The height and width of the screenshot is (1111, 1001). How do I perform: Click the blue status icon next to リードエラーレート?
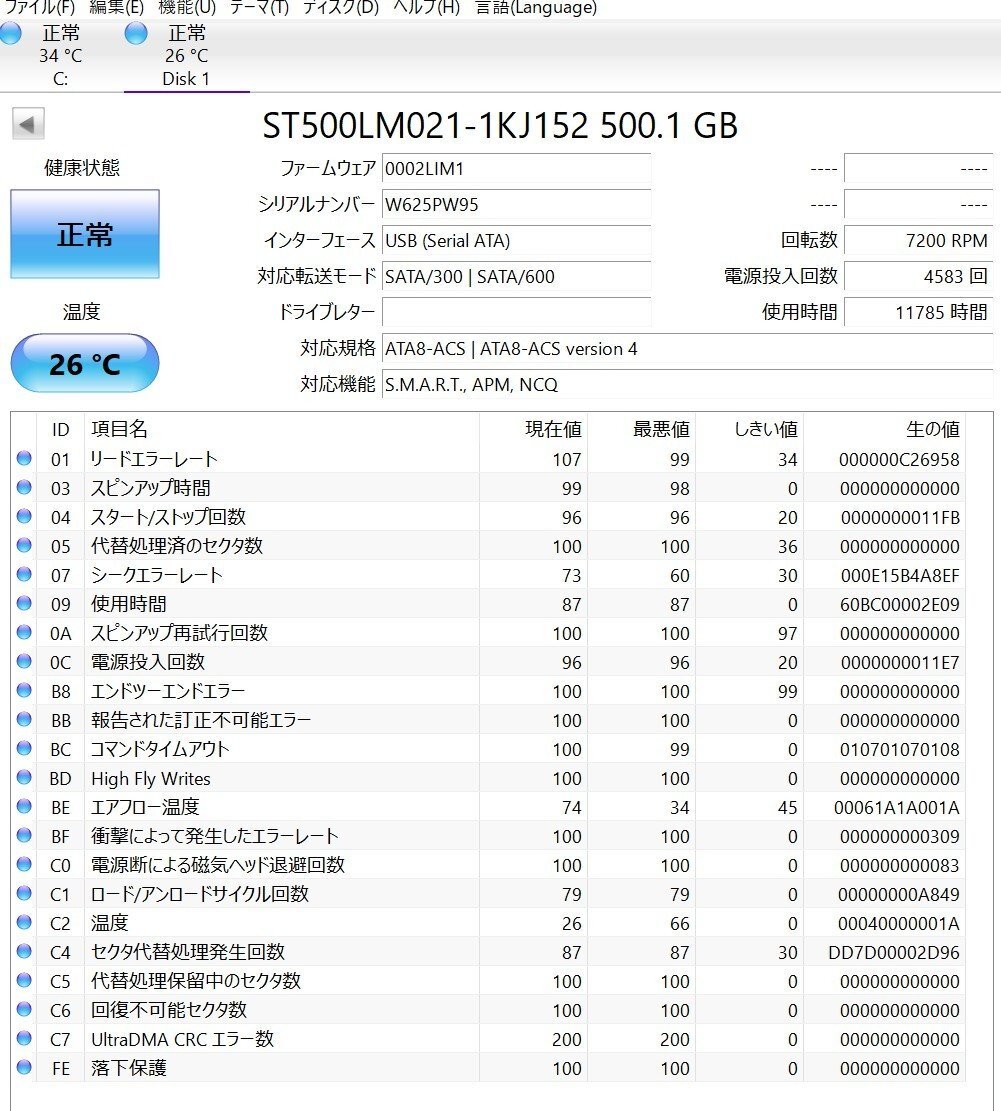click(24, 459)
